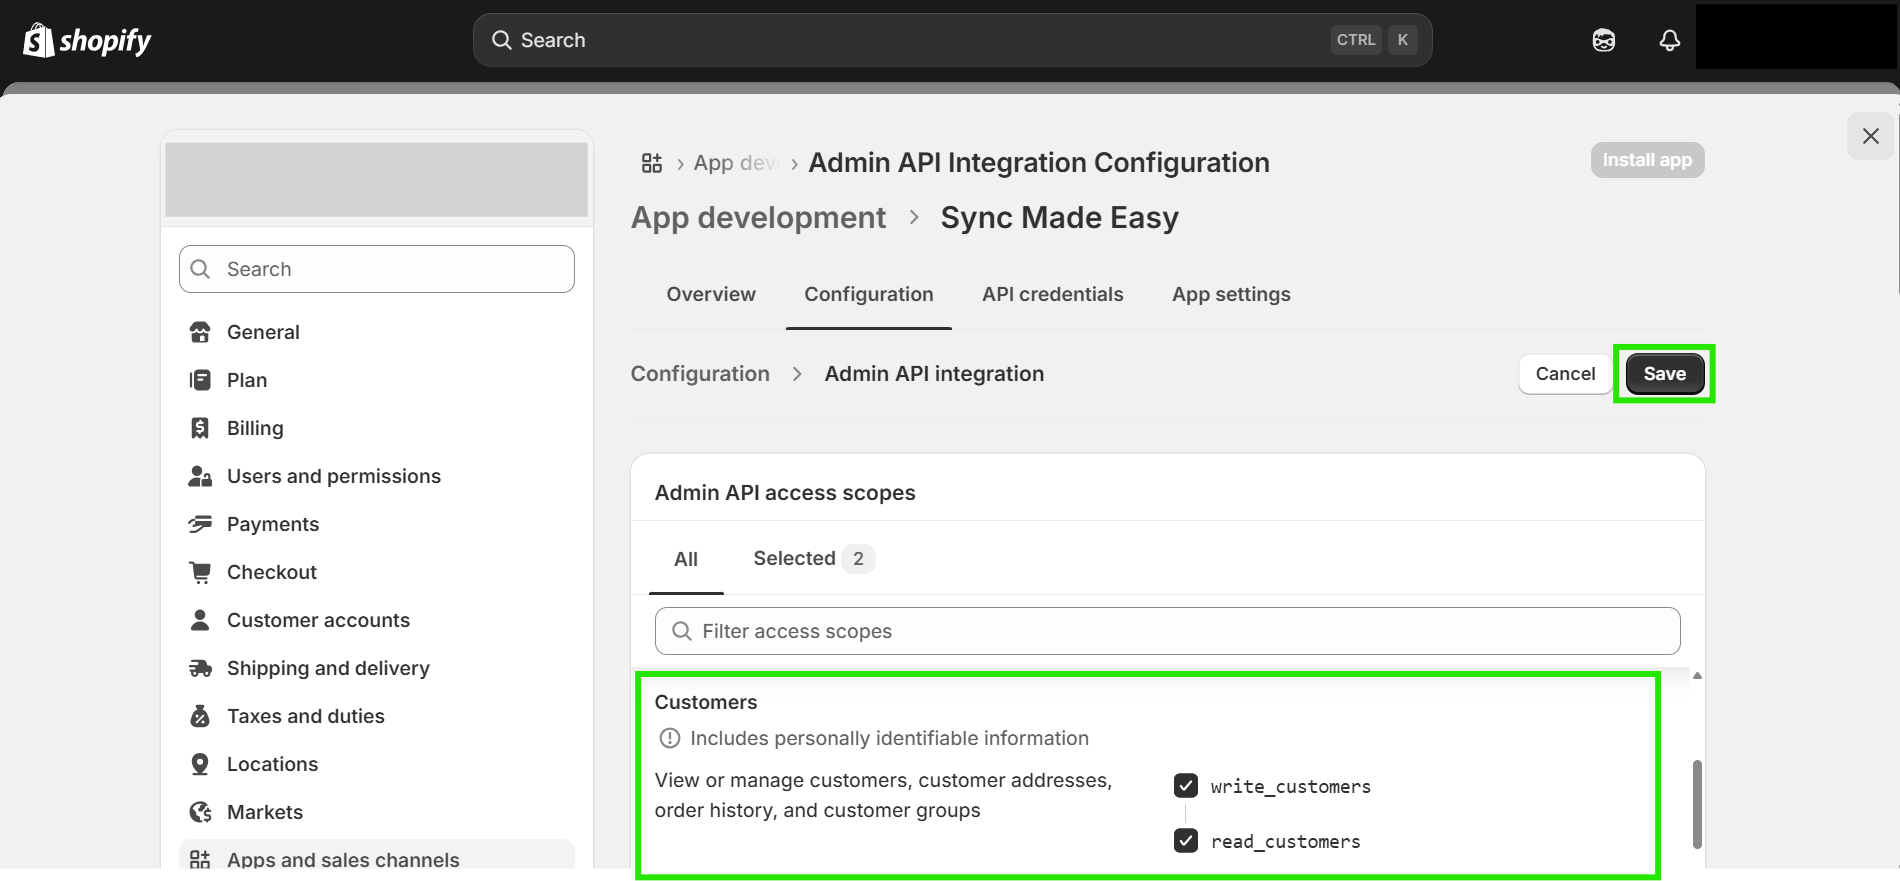Uncheck the write_customers scope
This screenshot has height=881, width=1900.
(1186, 786)
